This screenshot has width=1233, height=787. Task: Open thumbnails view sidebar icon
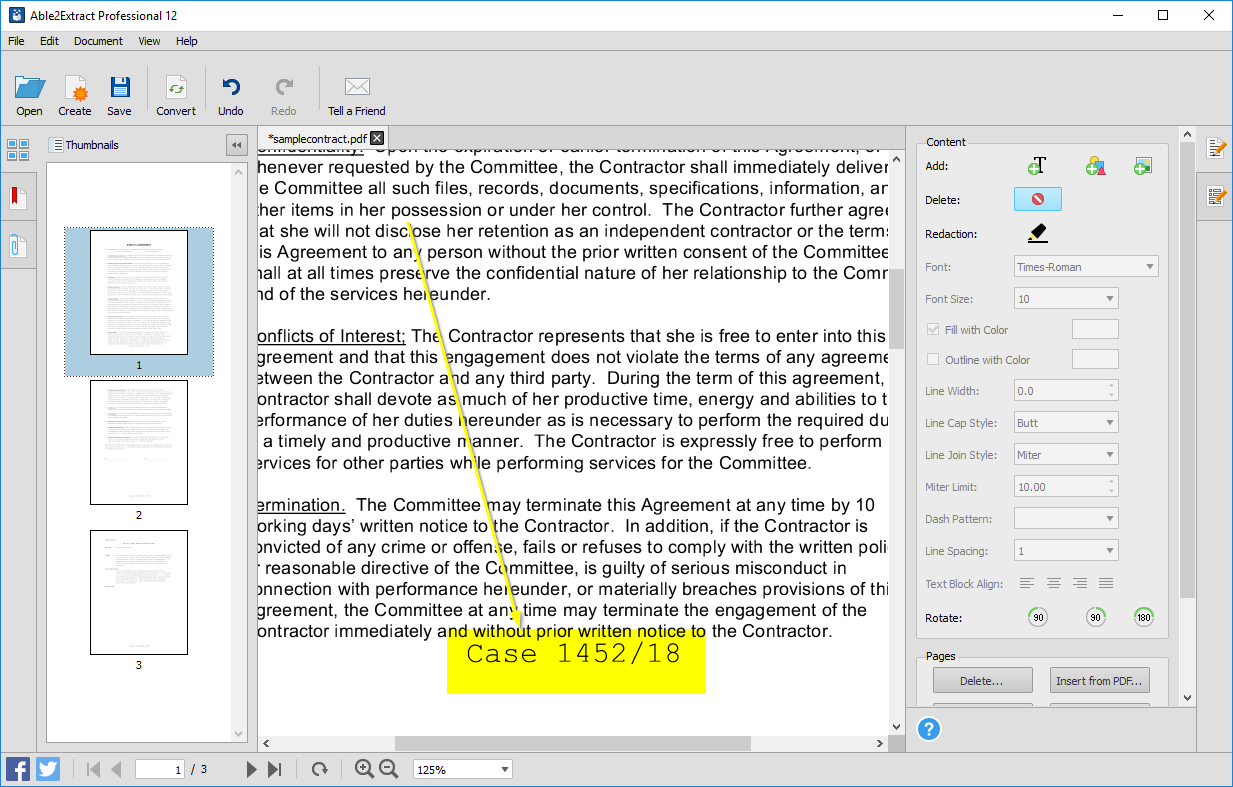[x=18, y=150]
